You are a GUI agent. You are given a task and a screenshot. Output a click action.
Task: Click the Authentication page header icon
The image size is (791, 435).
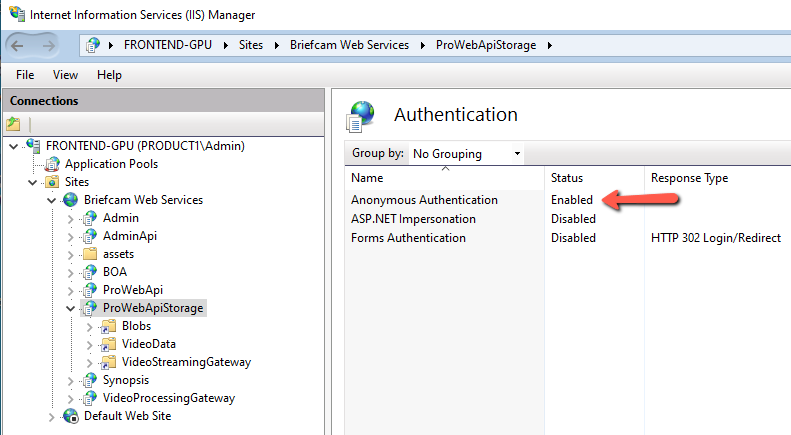pyautogui.click(x=361, y=116)
